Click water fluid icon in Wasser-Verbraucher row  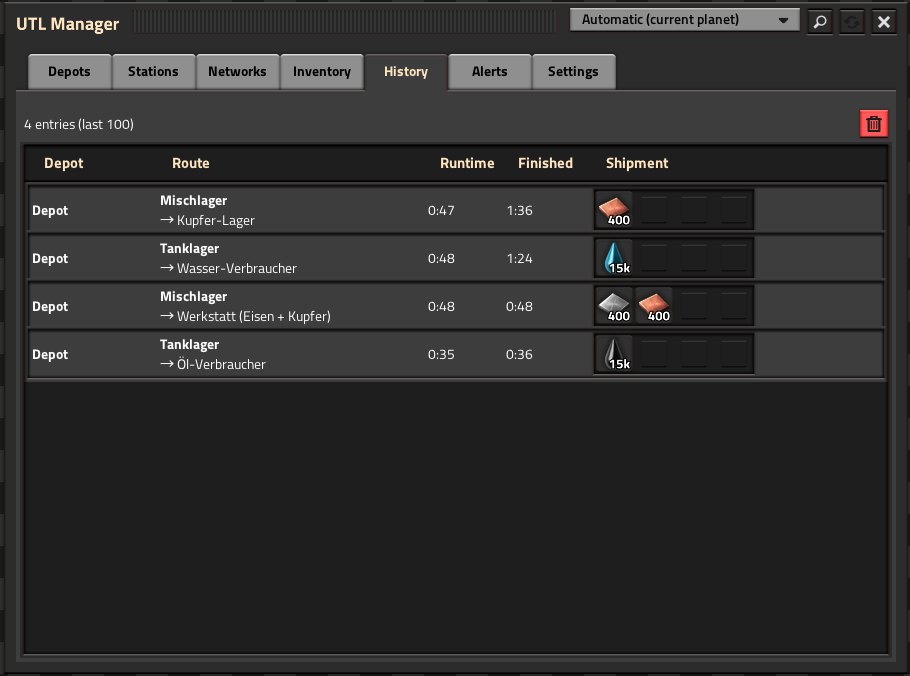[x=614, y=258]
